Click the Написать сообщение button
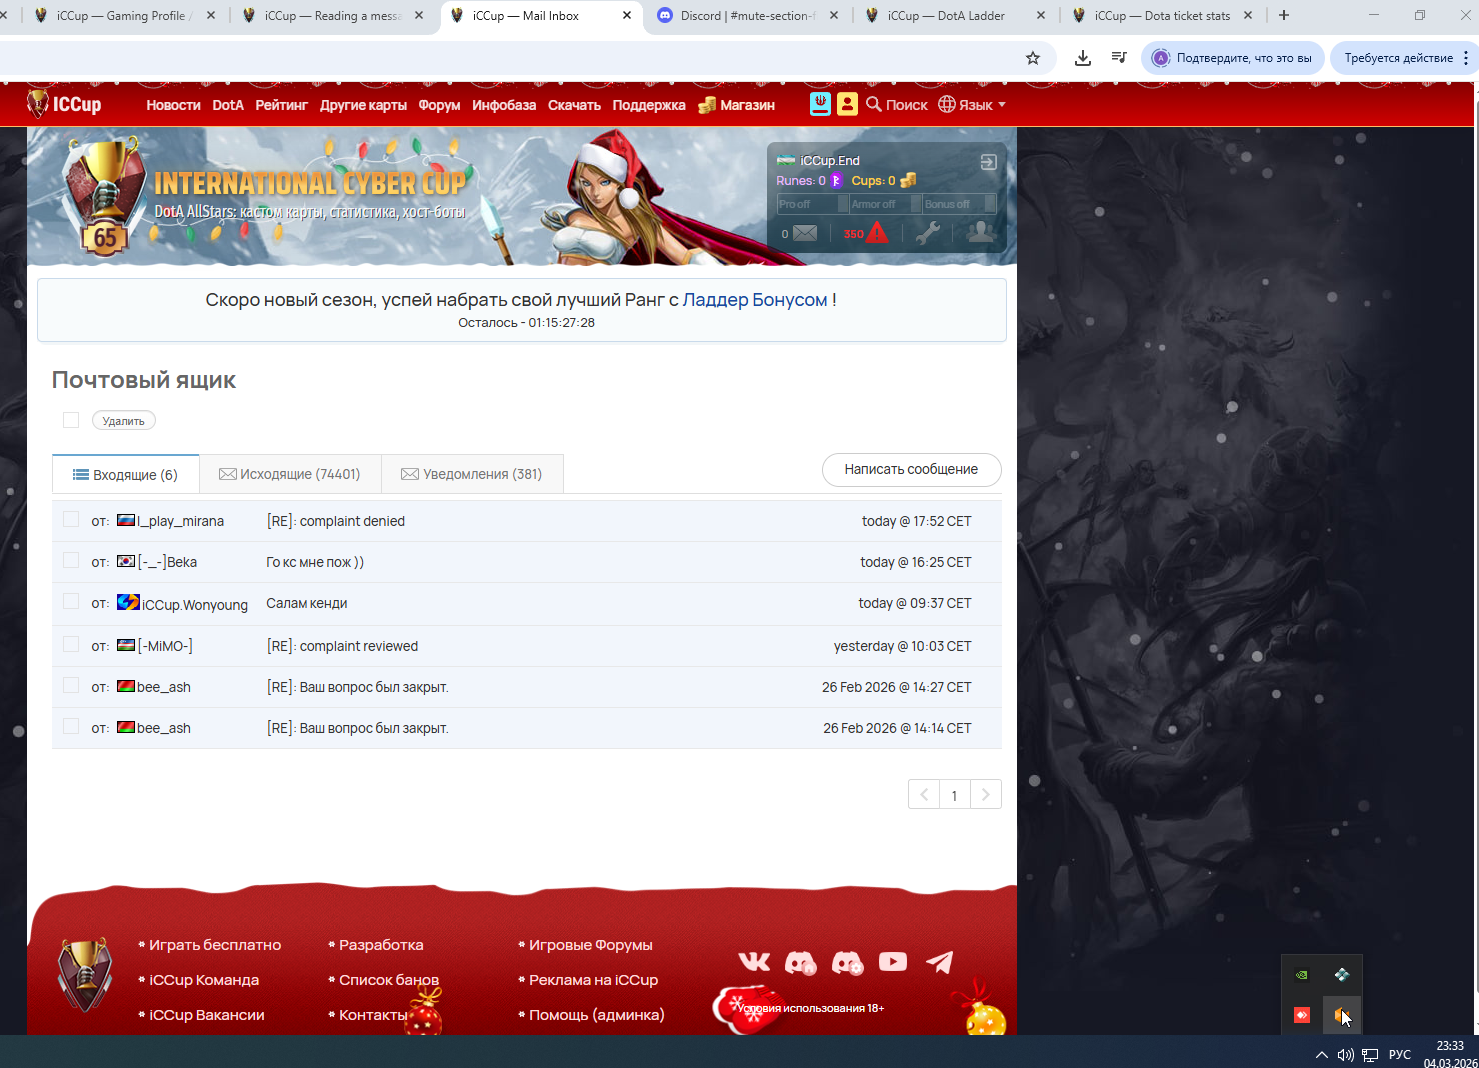This screenshot has width=1479, height=1068. tap(911, 469)
